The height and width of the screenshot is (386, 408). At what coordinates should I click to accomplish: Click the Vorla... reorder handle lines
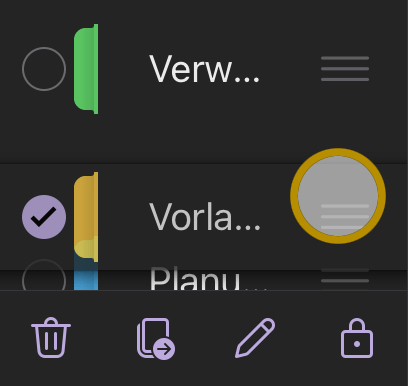pyautogui.click(x=345, y=217)
